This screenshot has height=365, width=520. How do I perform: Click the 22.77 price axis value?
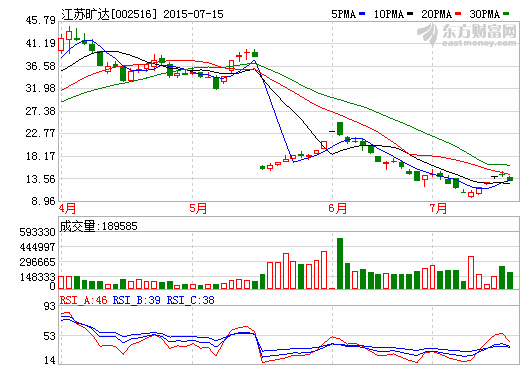point(41,133)
